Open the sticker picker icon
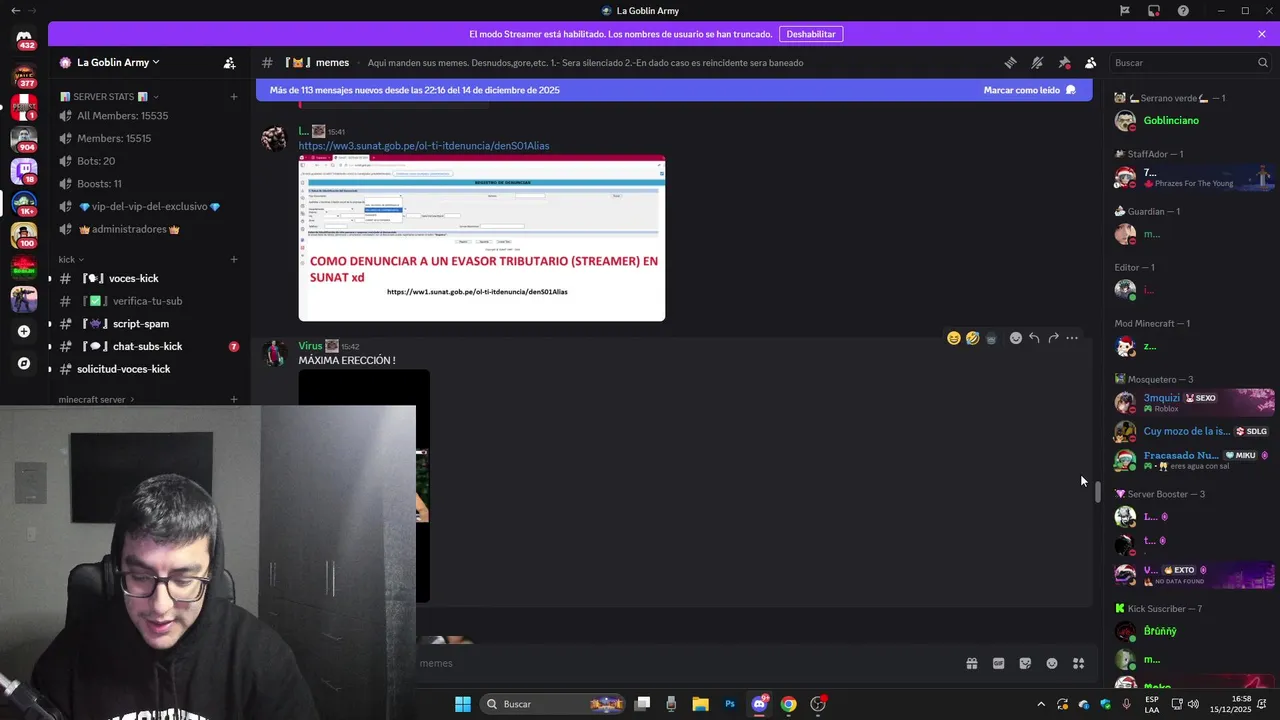The image size is (1280, 720). point(1025,663)
